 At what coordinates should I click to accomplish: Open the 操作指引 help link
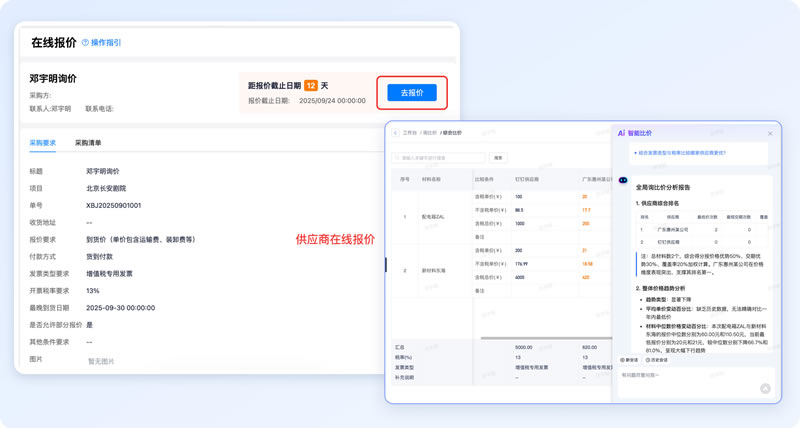pyautogui.click(x=105, y=43)
